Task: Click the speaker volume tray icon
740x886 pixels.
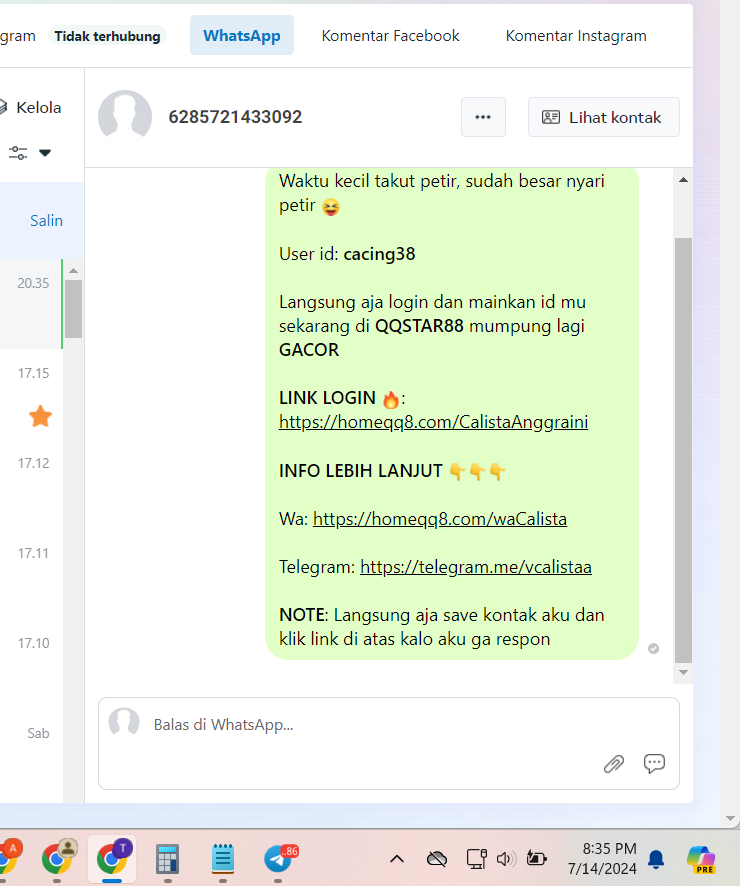Action: tap(506, 859)
